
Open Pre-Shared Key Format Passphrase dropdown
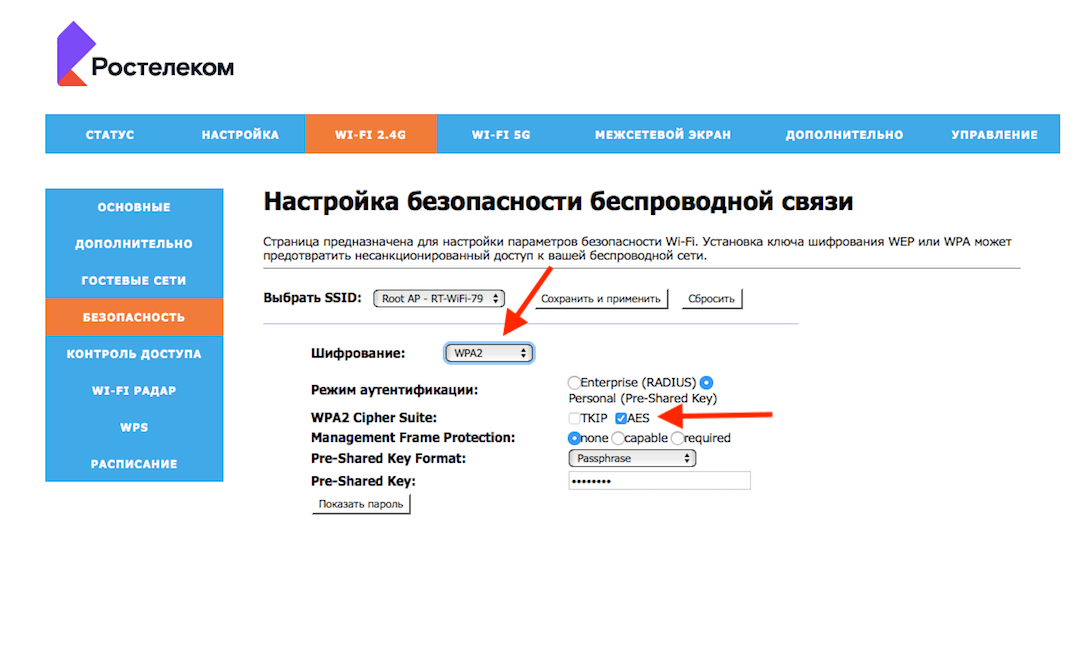pos(631,458)
